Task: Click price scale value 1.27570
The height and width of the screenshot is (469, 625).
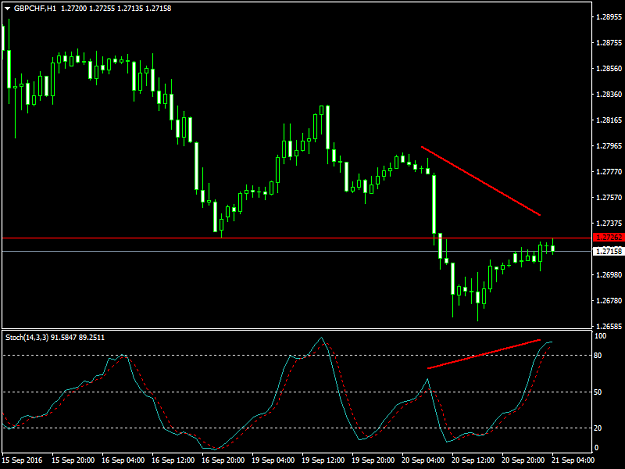Action: point(609,198)
